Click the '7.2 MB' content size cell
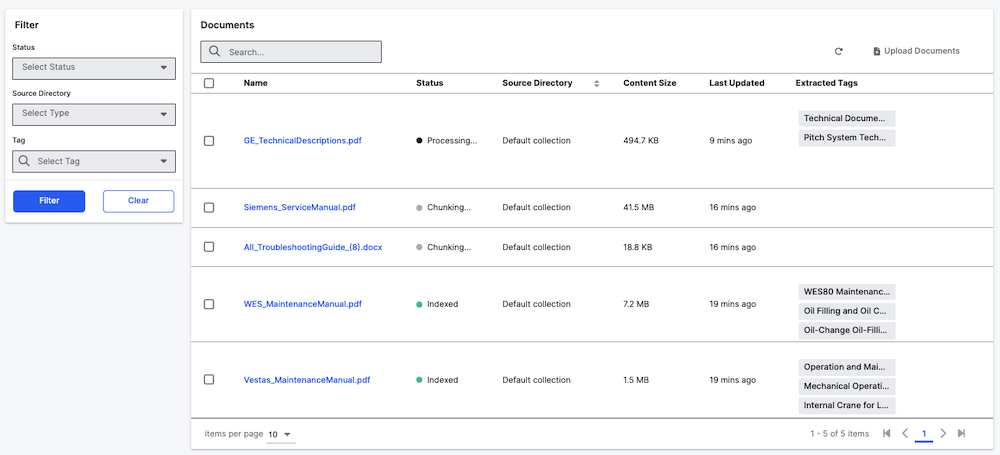The width and height of the screenshot is (1000, 455). tap(636, 304)
